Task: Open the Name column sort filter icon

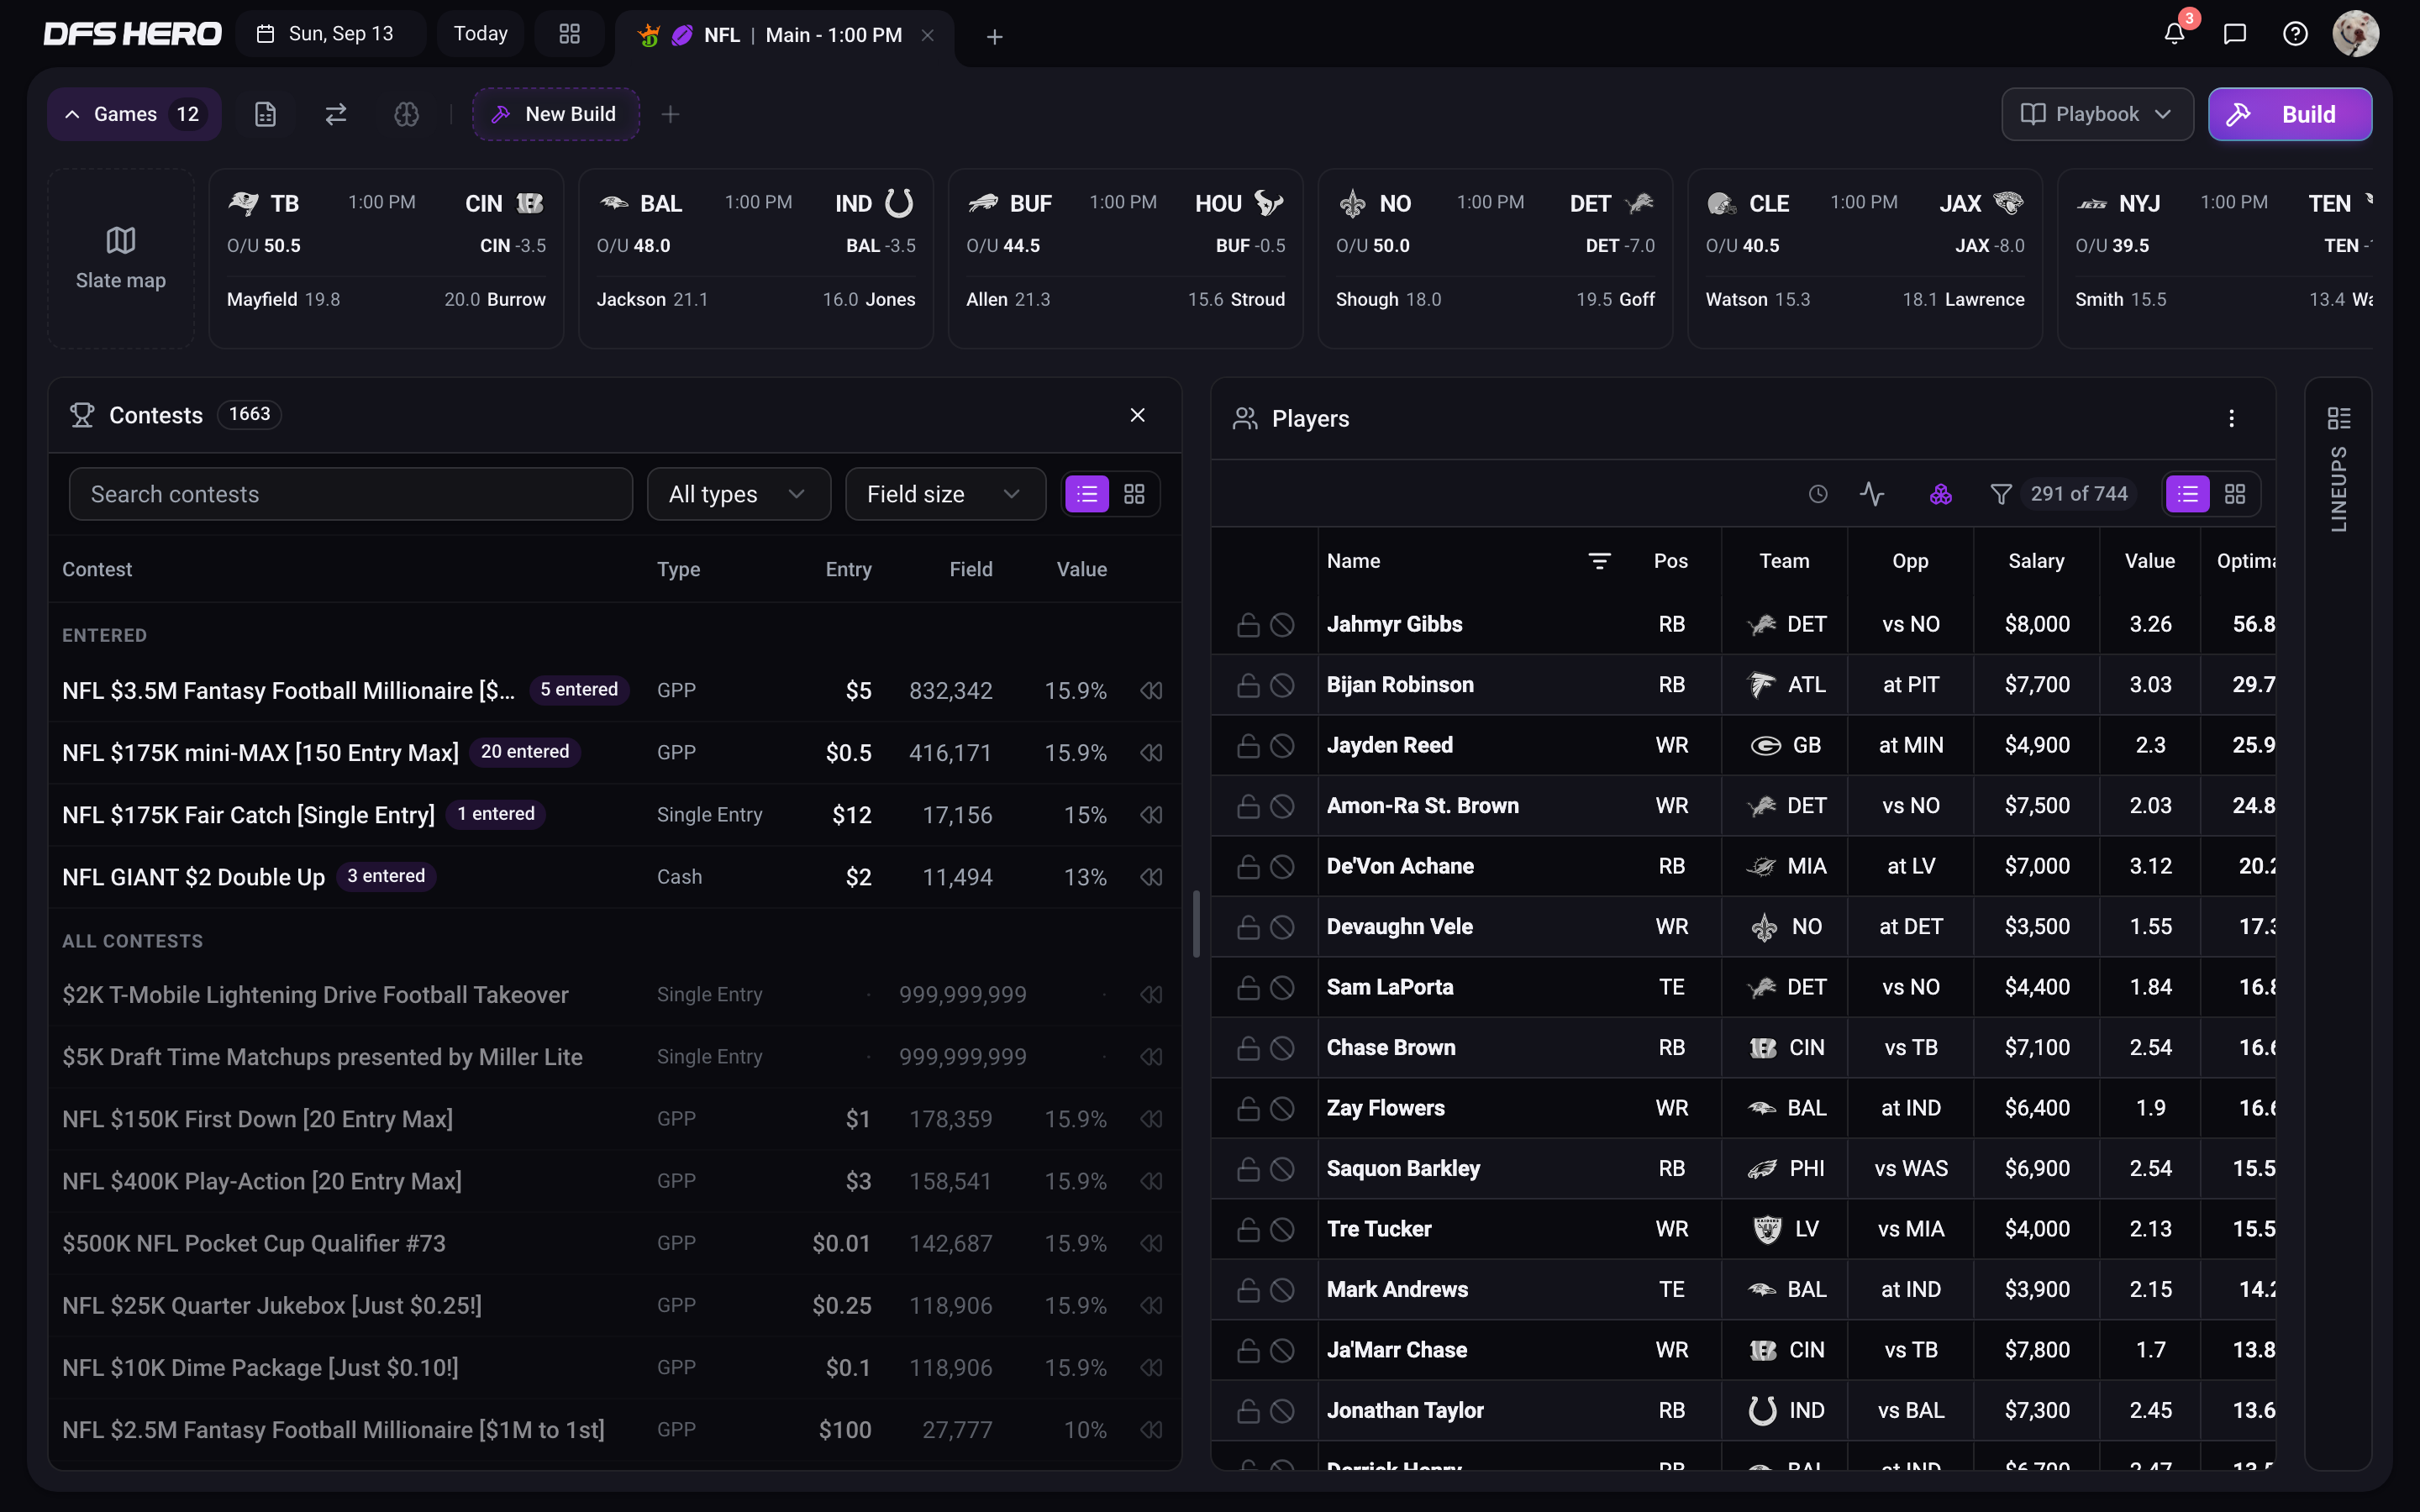Action: point(1599,561)
